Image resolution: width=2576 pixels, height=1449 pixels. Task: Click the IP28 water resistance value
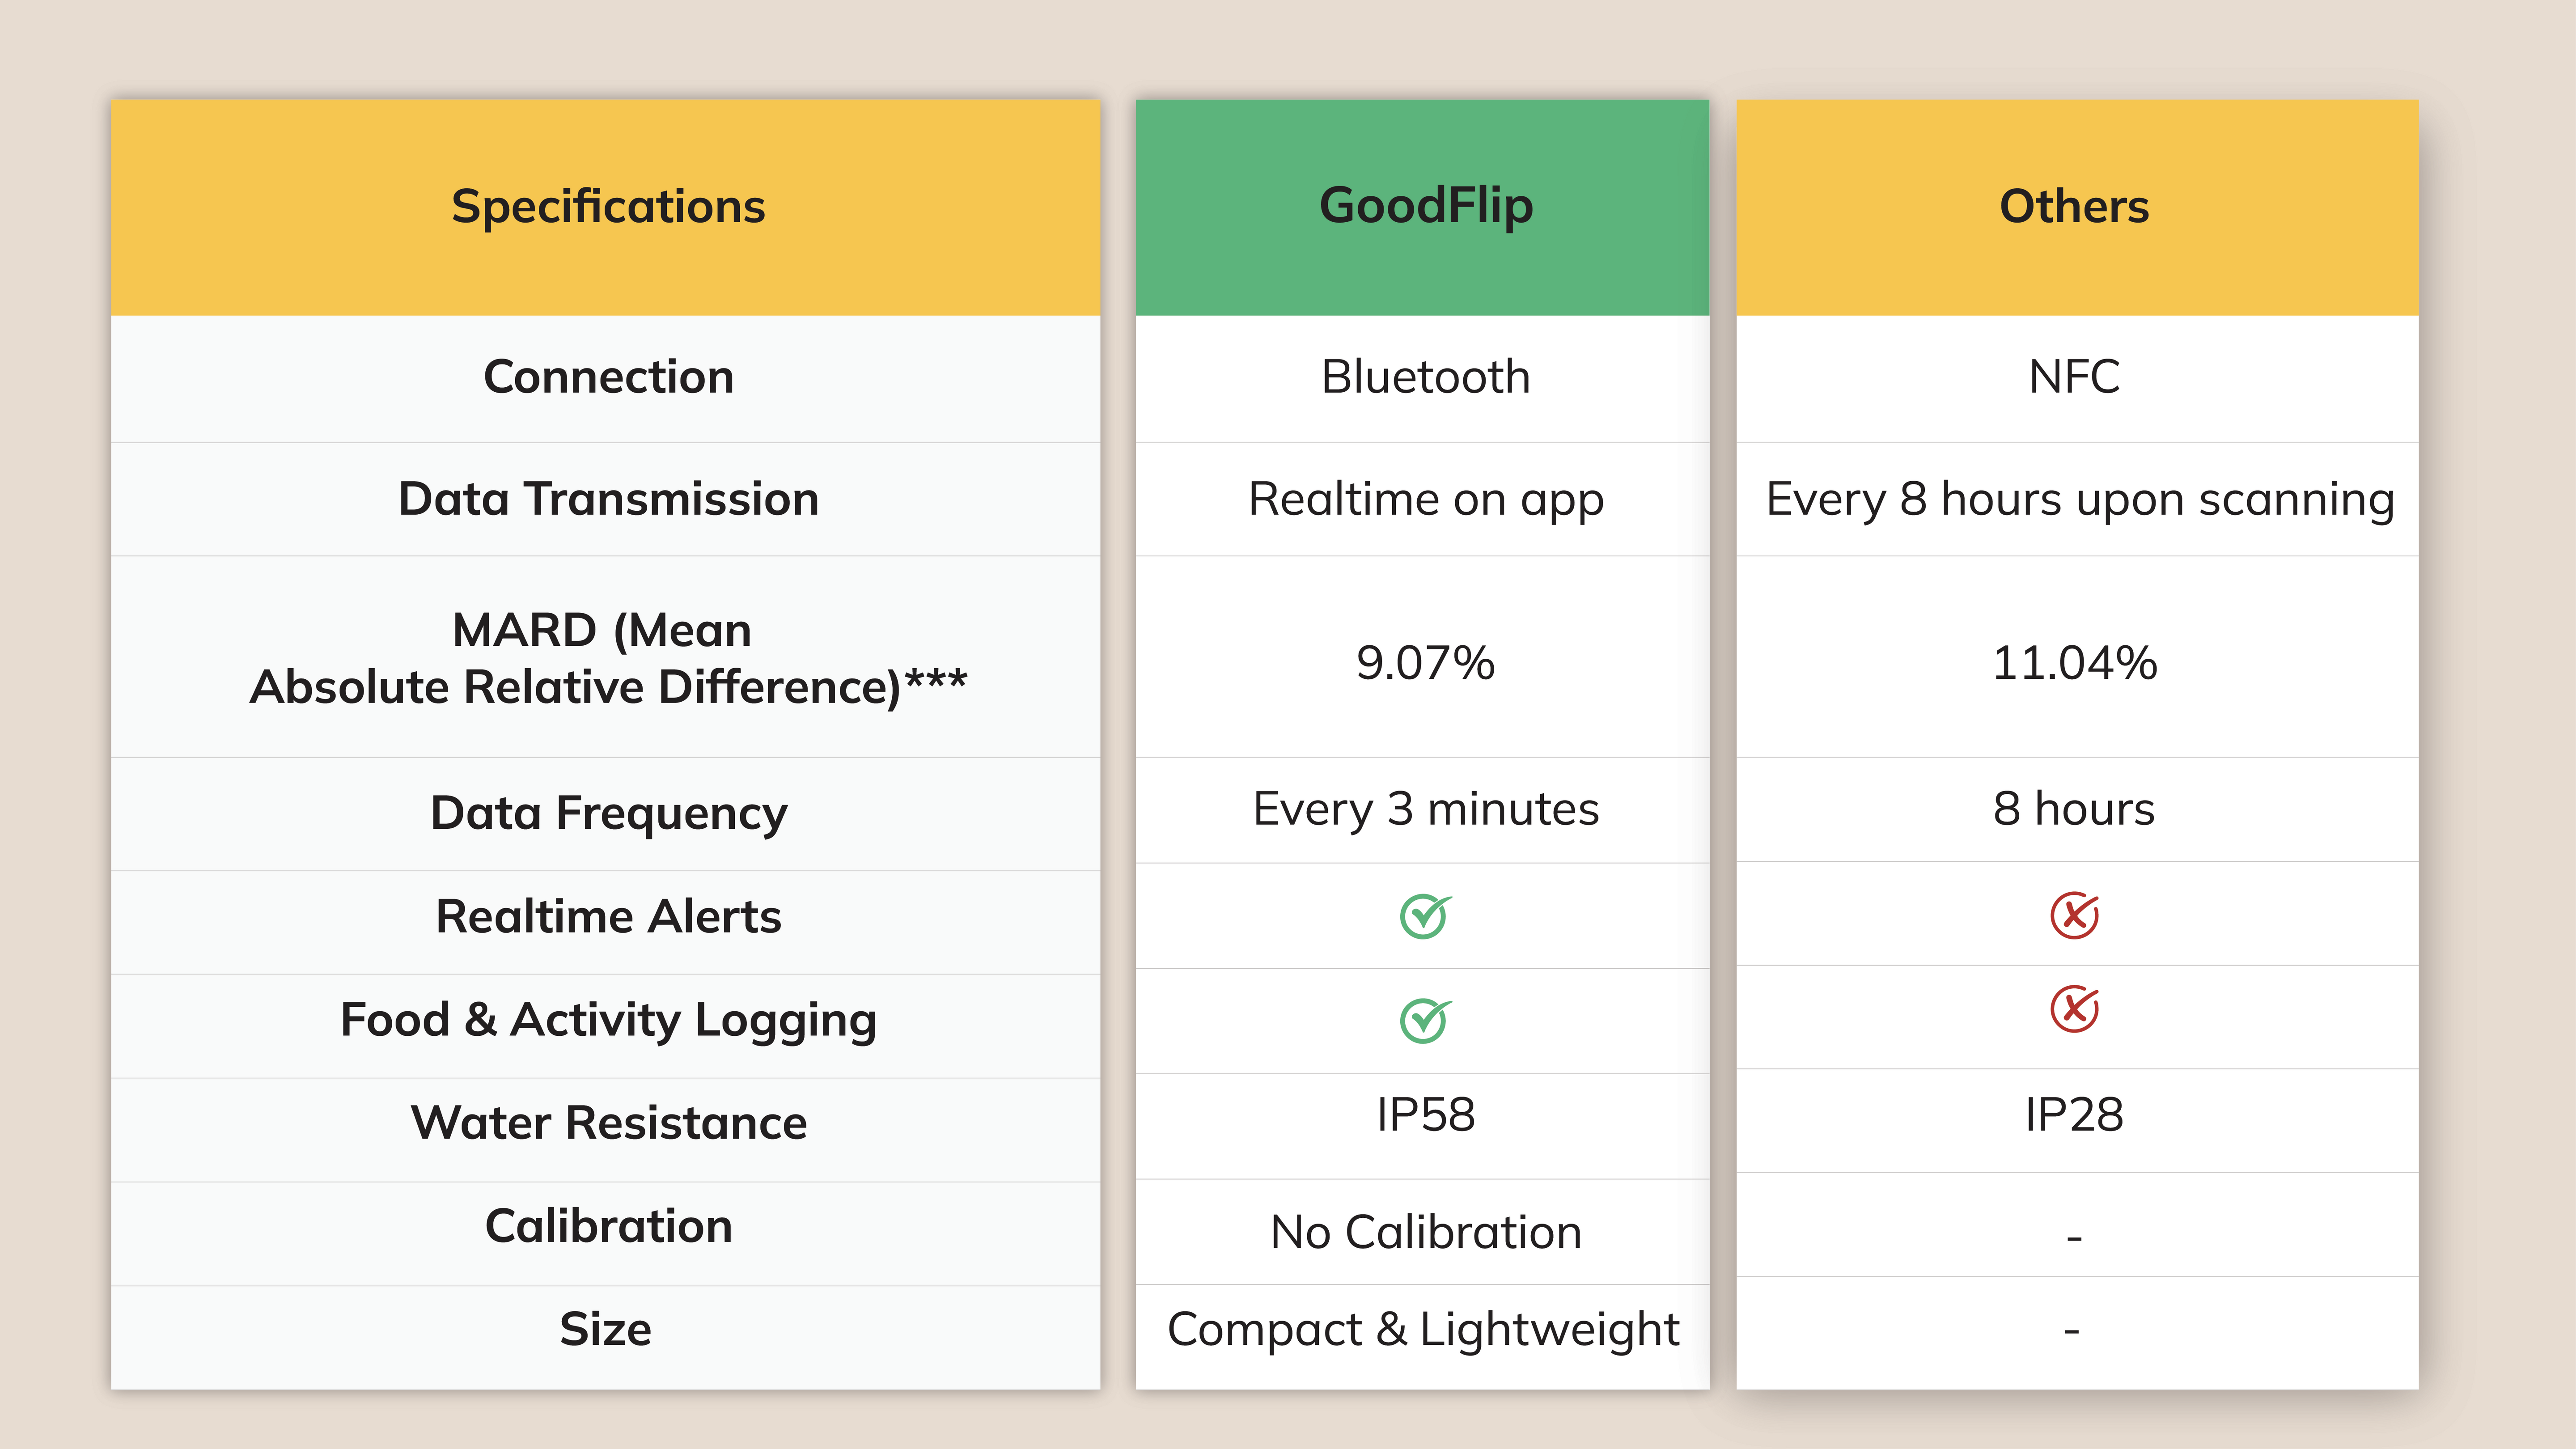pyautogui.click(x=2074, y=1114)
